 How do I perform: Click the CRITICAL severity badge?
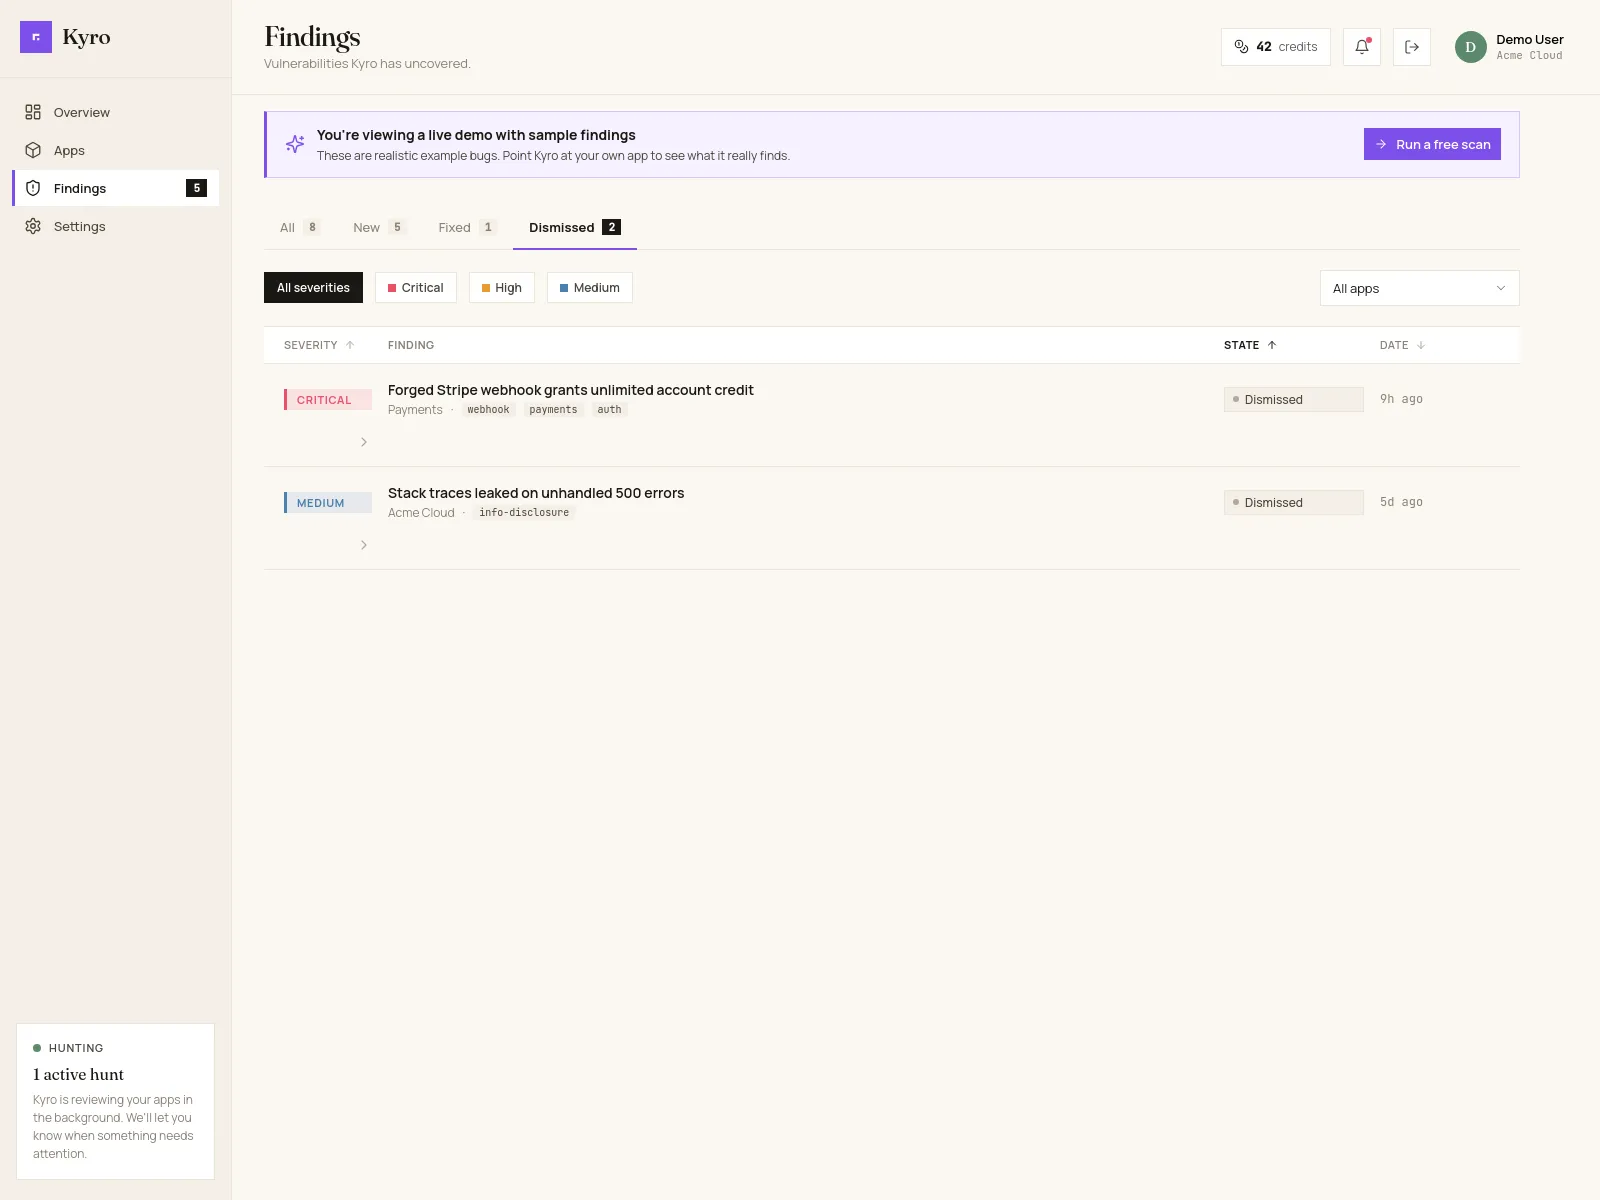point(327,400)
